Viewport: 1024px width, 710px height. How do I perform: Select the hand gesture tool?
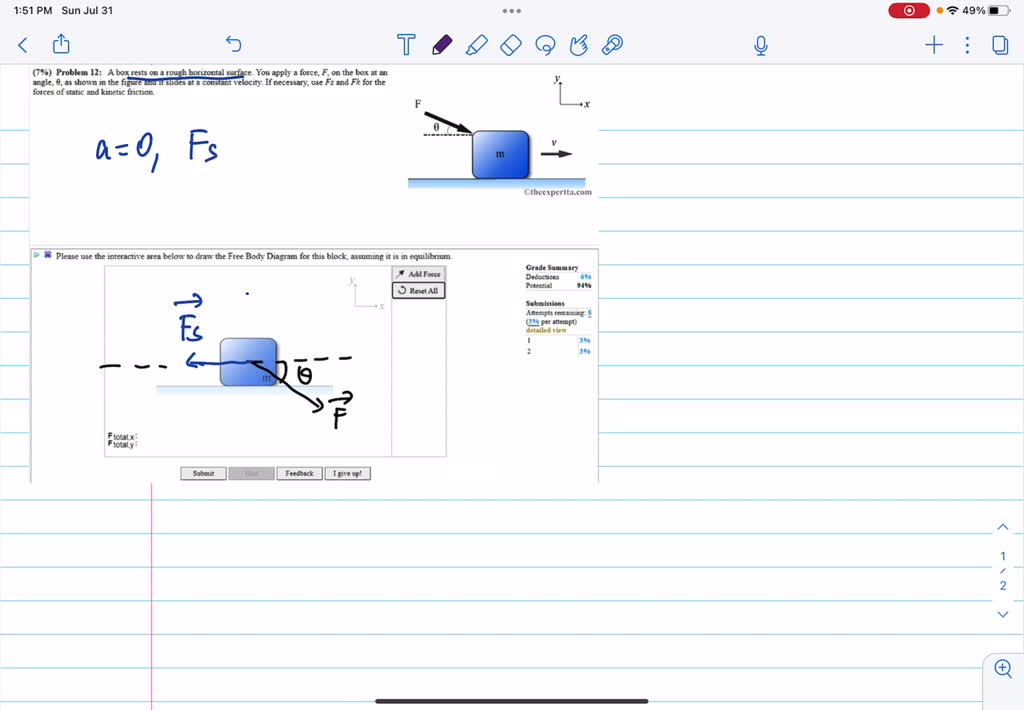pyautogui.click(x=579, y=44)
